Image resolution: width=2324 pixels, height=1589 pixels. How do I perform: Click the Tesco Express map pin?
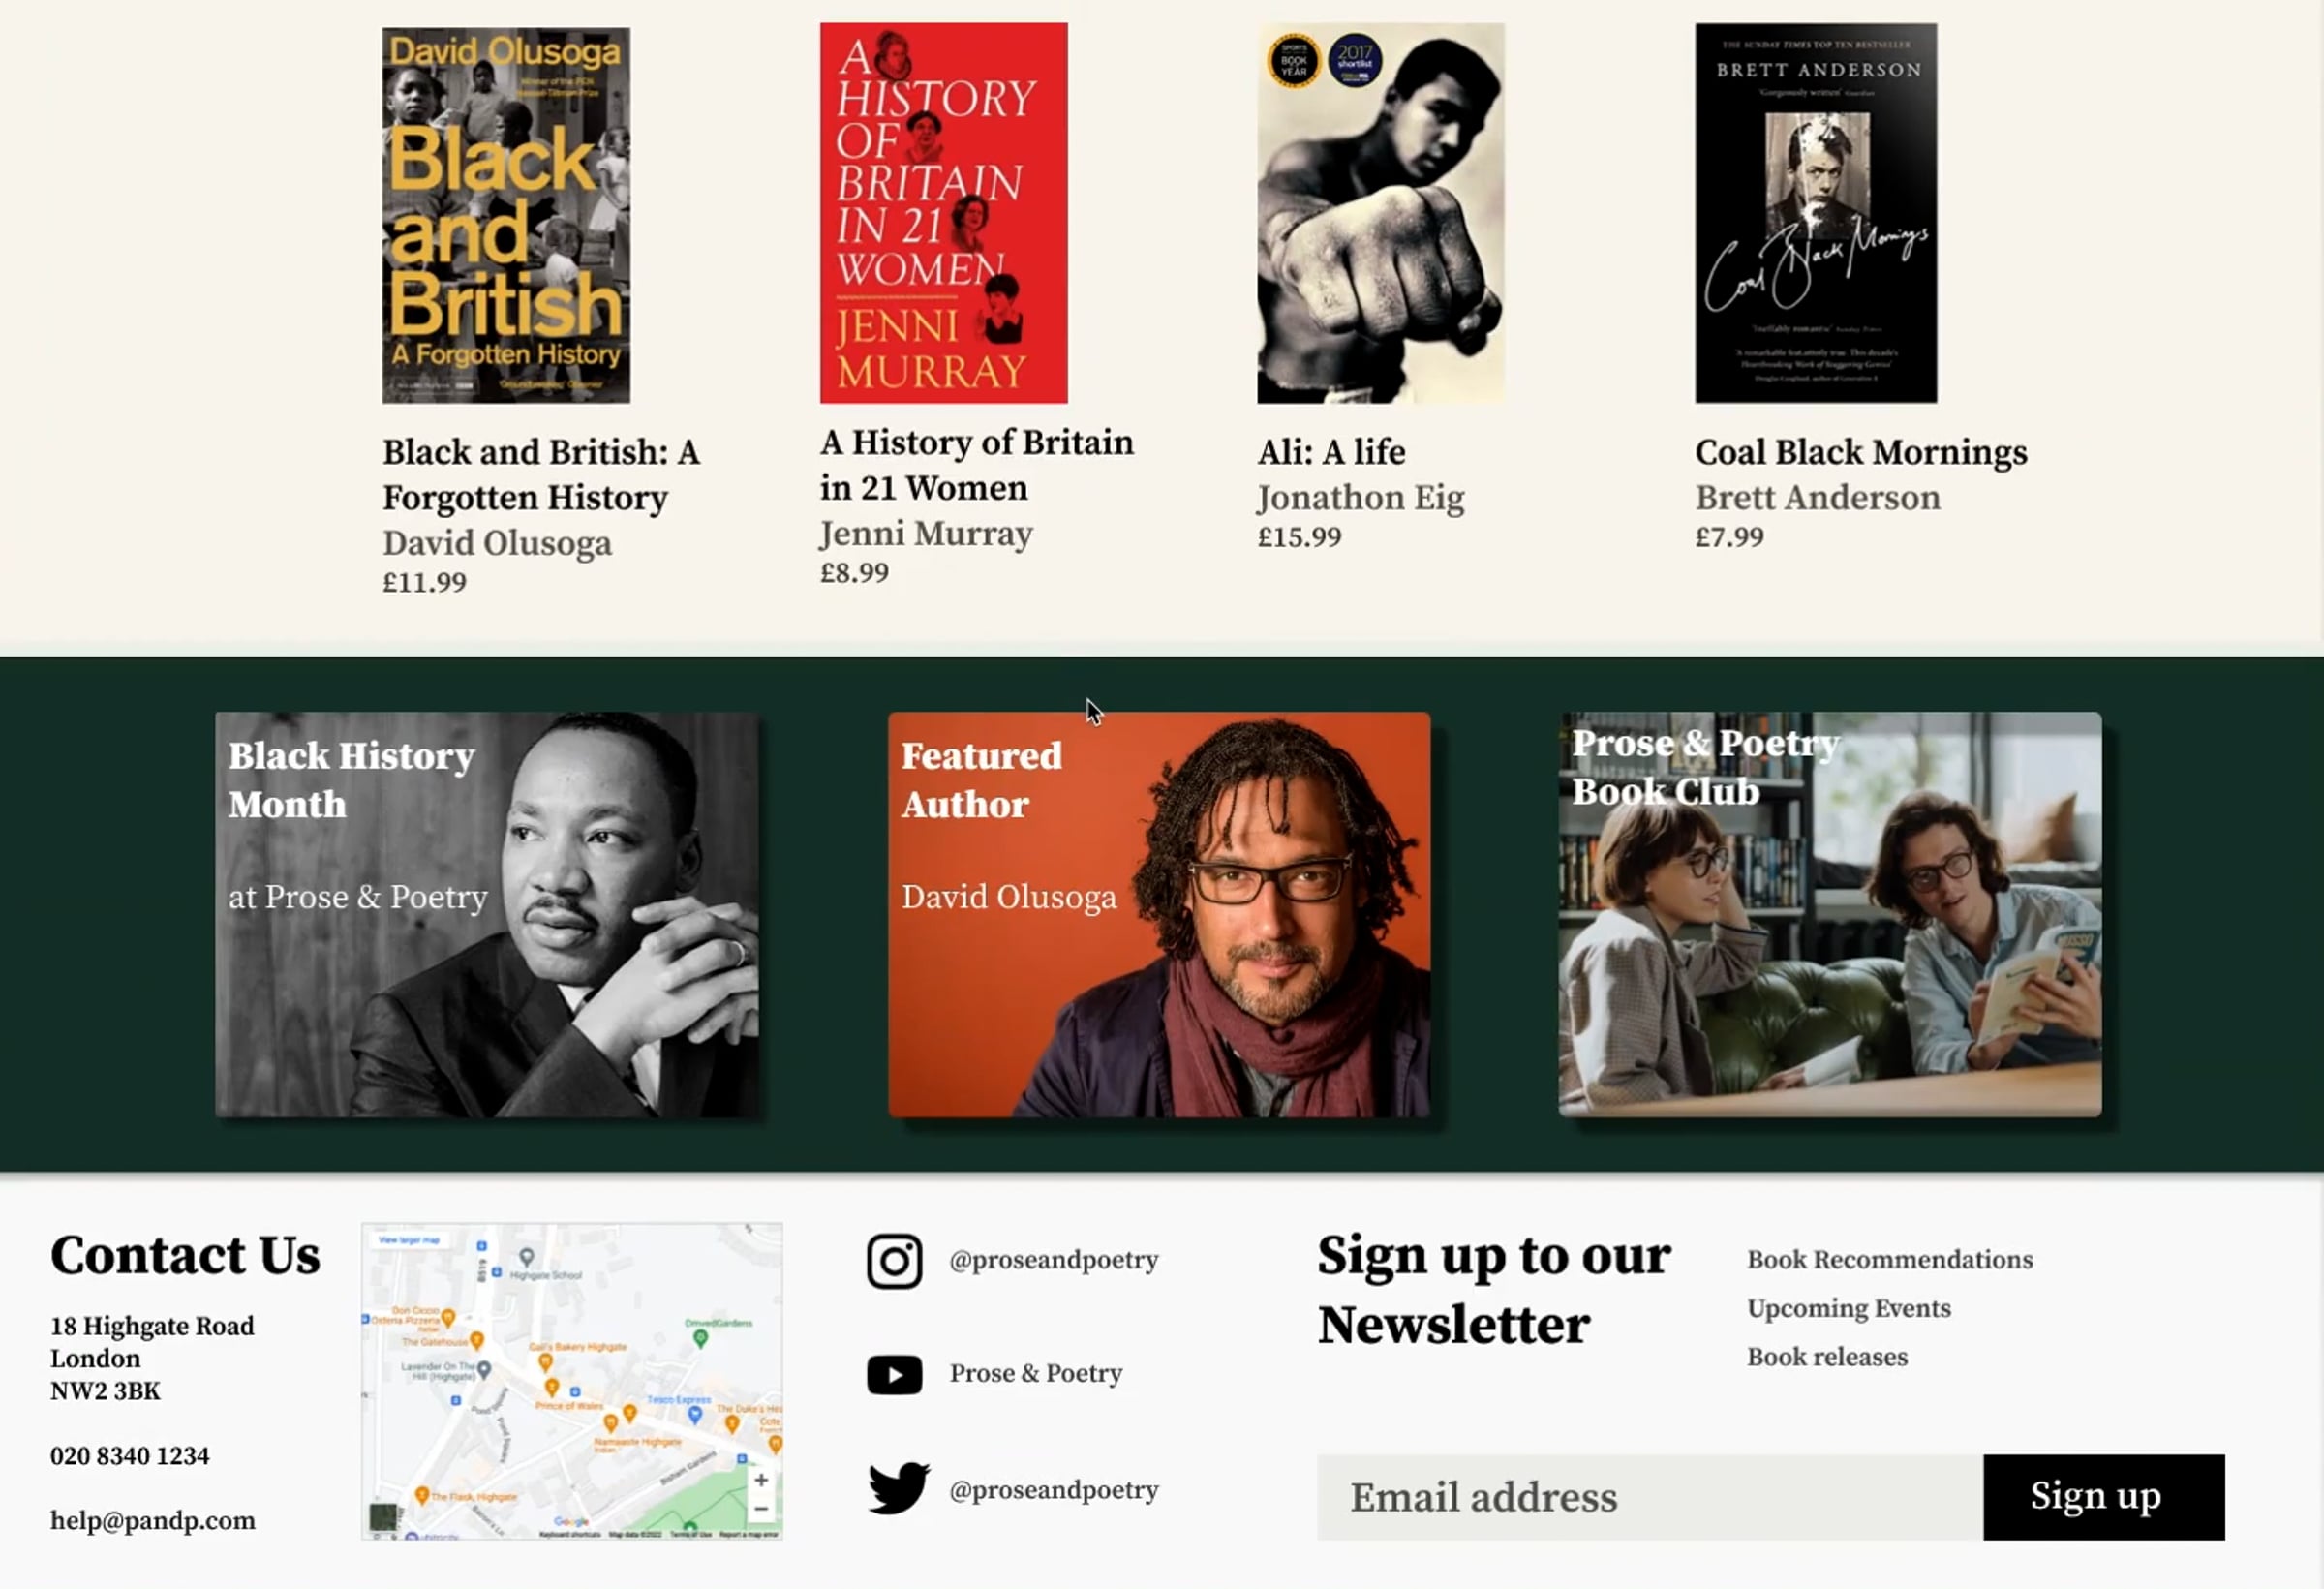695,1414
